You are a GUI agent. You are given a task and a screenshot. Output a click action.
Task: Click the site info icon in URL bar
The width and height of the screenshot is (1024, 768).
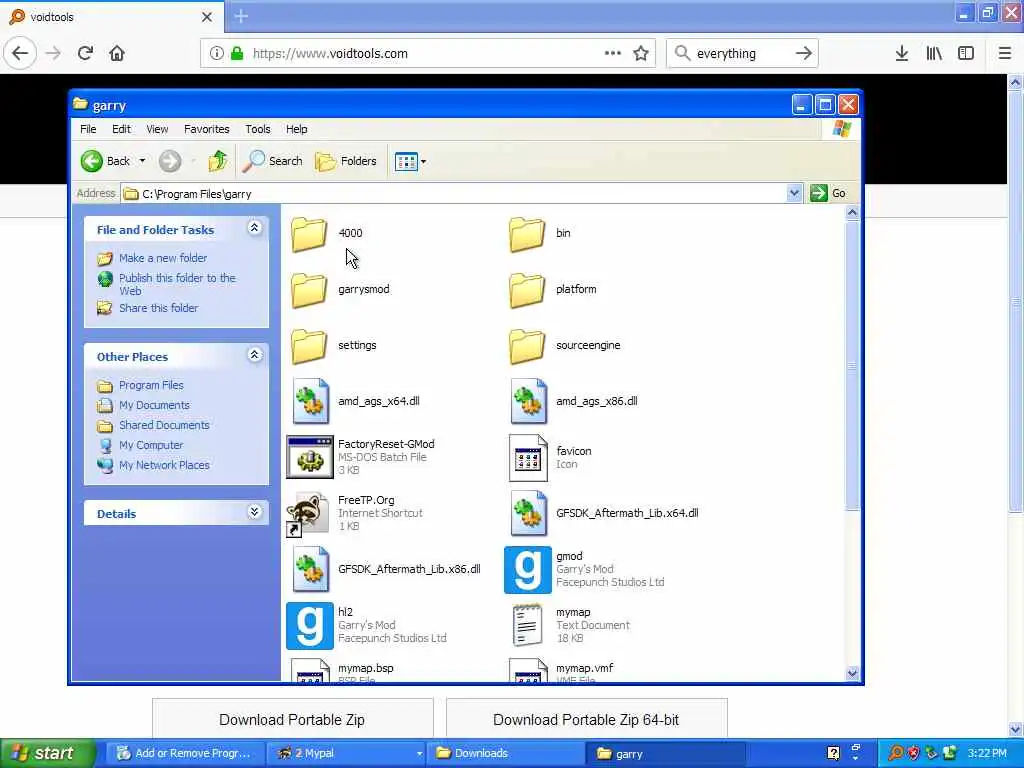(x=216, y=54)
